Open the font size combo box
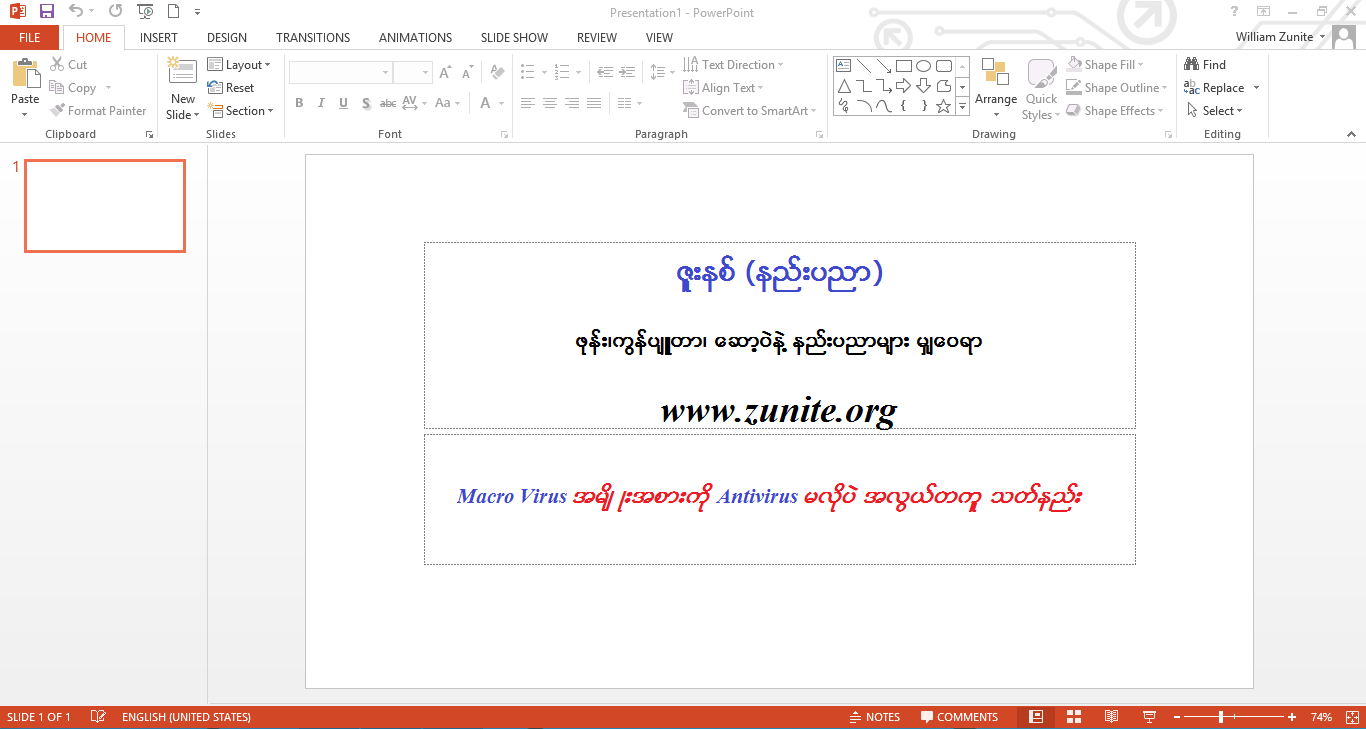 tap(412, 73)
